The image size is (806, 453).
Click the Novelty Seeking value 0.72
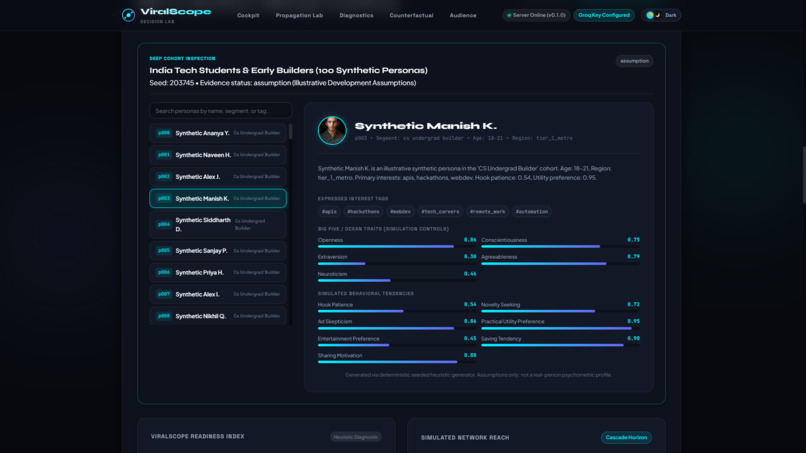click(x=633, y=304)
